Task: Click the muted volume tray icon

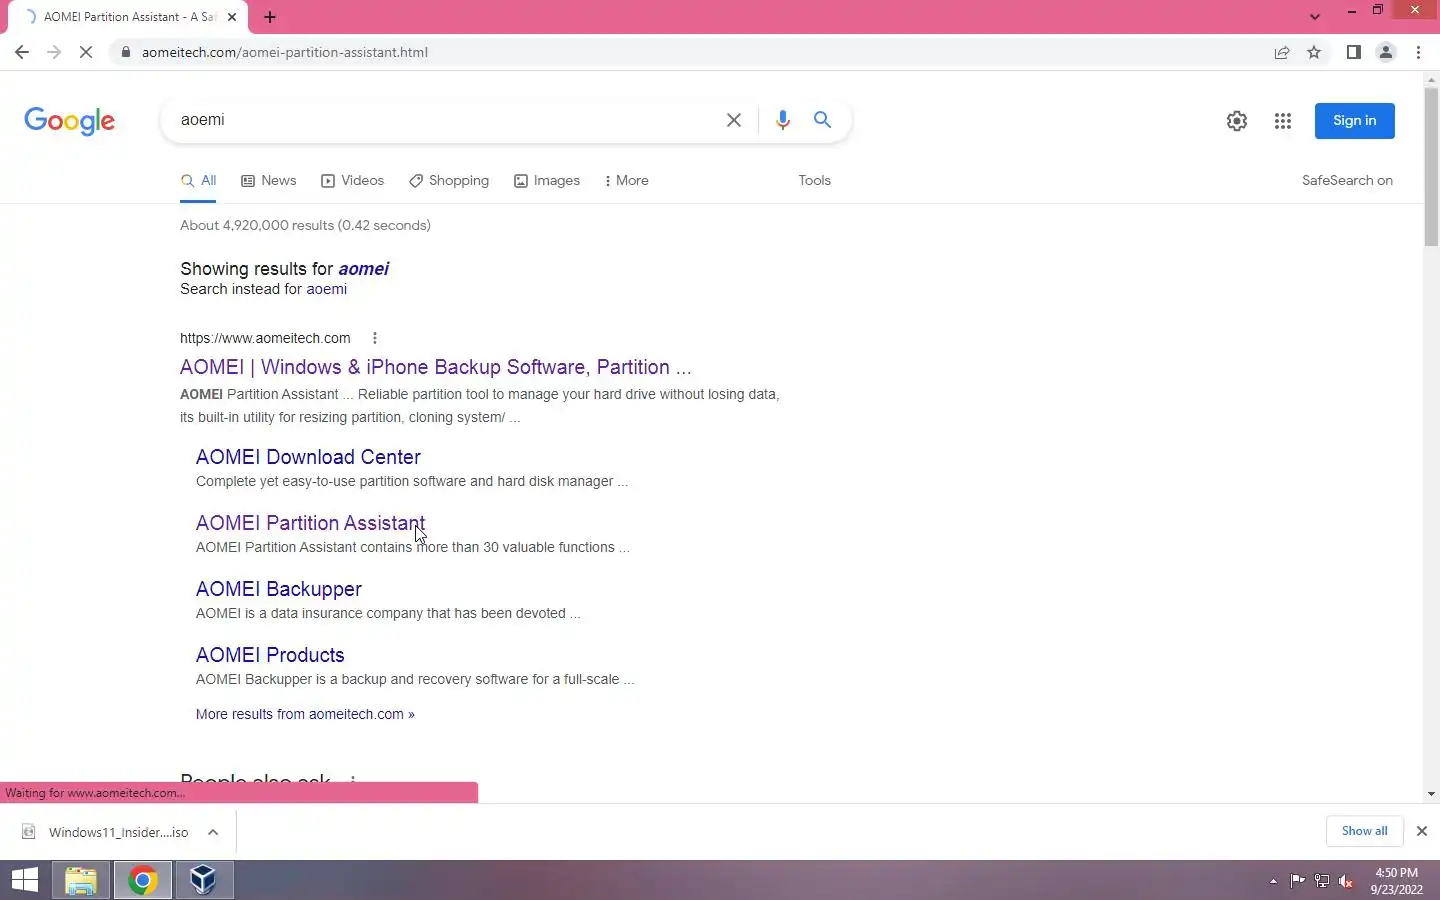Action: coord(1346,881)
